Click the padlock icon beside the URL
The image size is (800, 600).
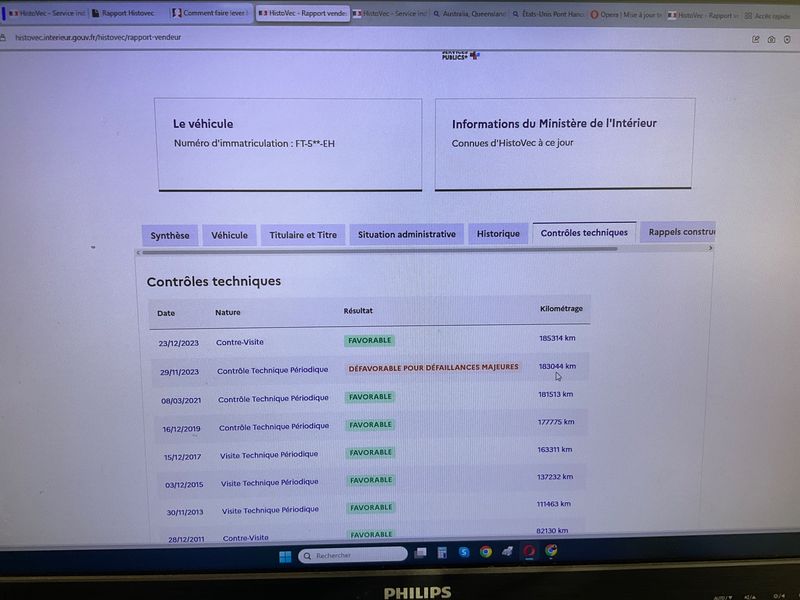tap(3, 37)
